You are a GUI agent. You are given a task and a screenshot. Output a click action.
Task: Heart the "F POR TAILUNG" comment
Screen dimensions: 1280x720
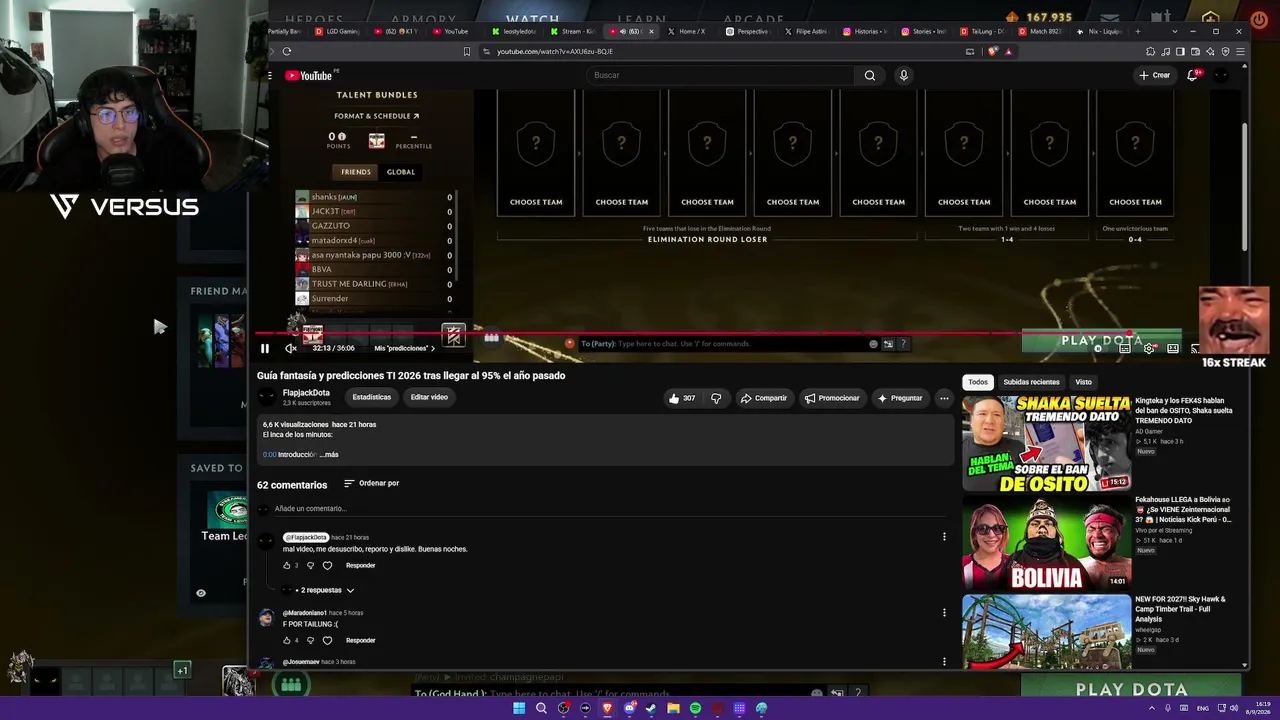pyautogui.click(x=327, y=641)
